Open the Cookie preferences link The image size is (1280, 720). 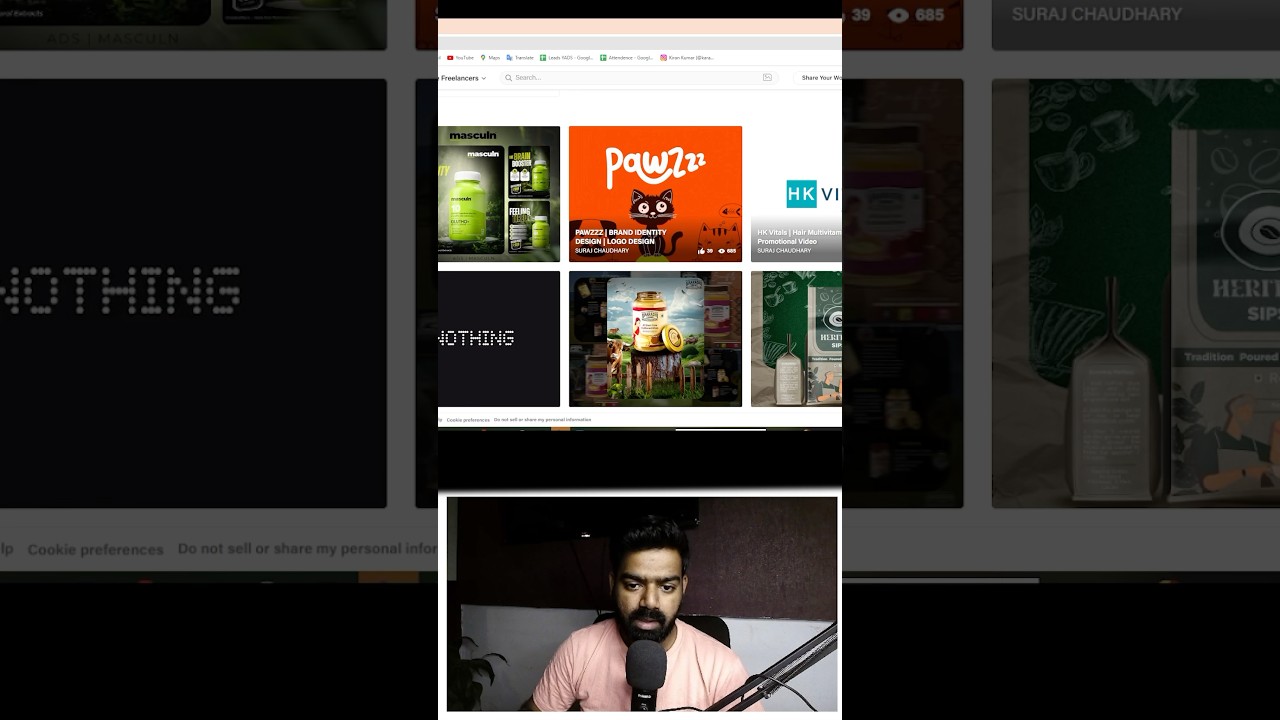pyautogui.click(x=468, y=420)
